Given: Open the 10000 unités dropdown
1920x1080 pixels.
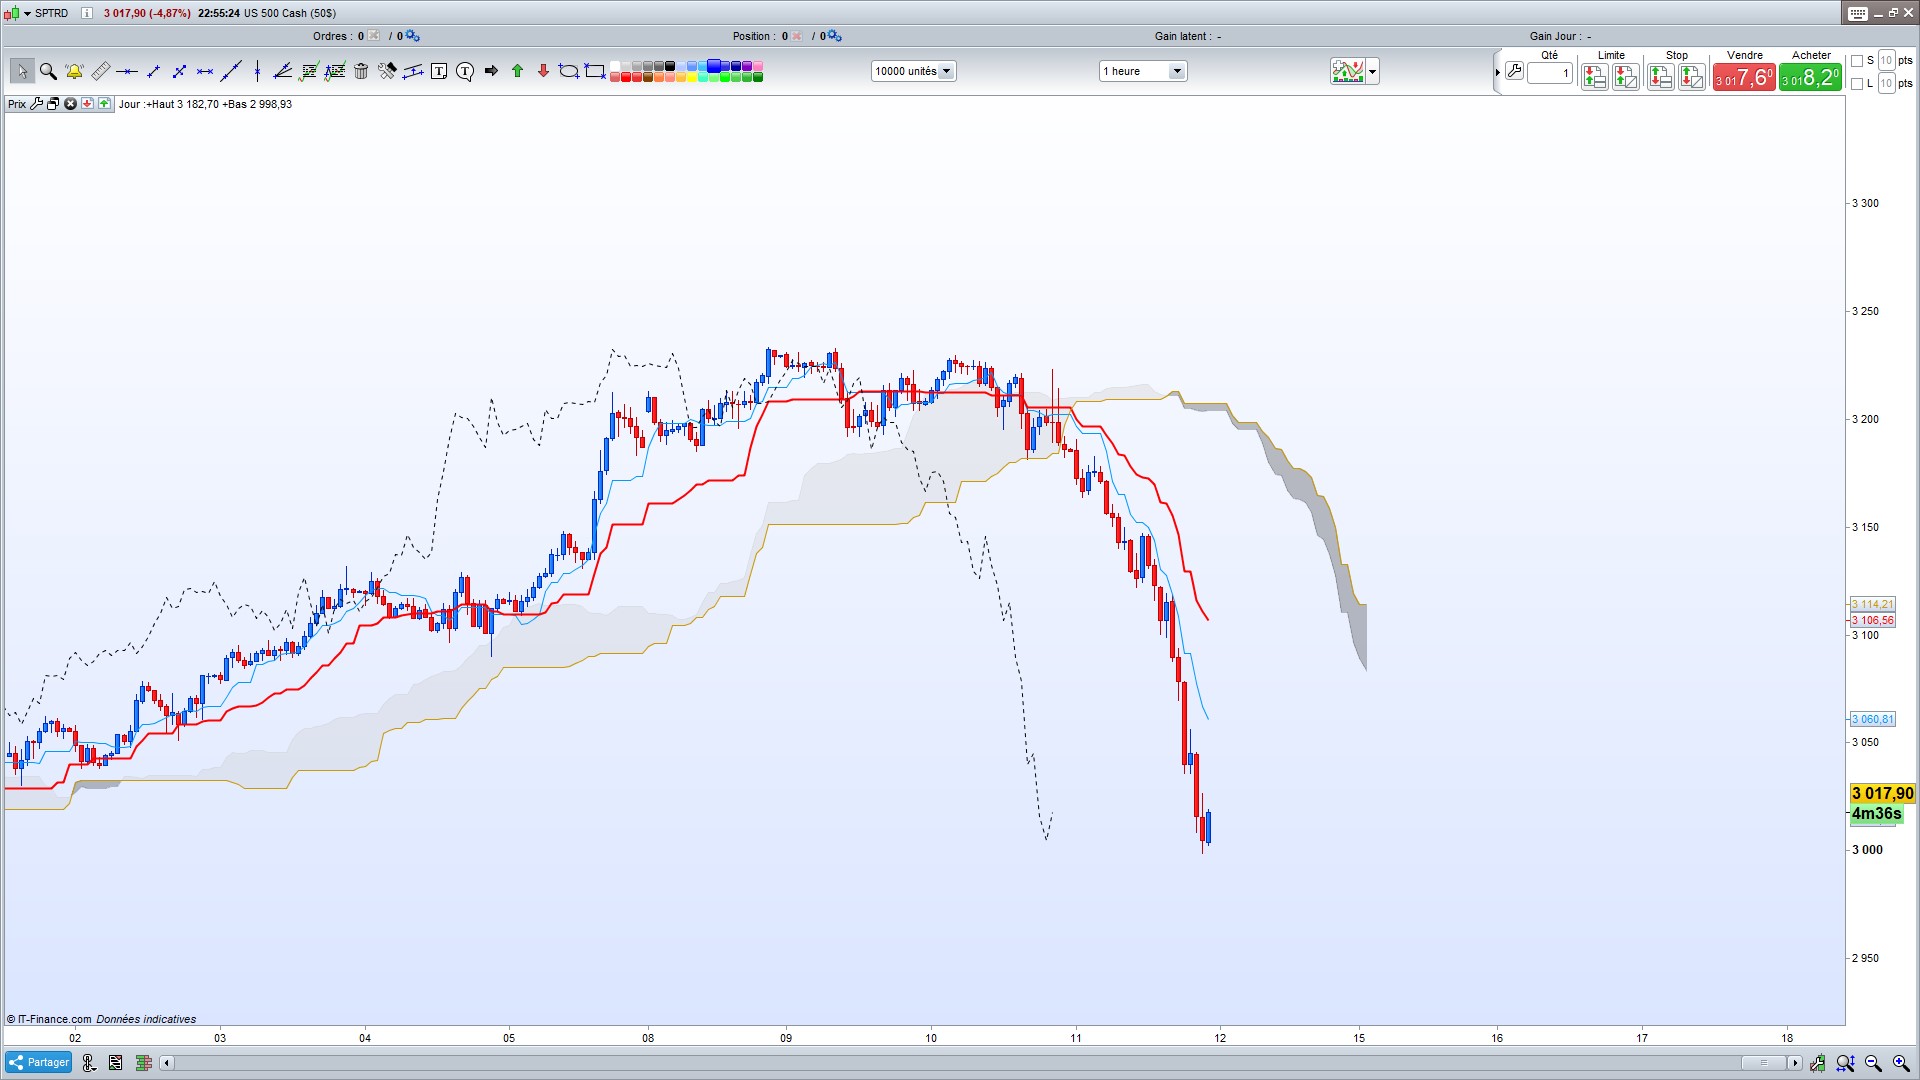Looking at the screenshot, I should tap(914, 71).
